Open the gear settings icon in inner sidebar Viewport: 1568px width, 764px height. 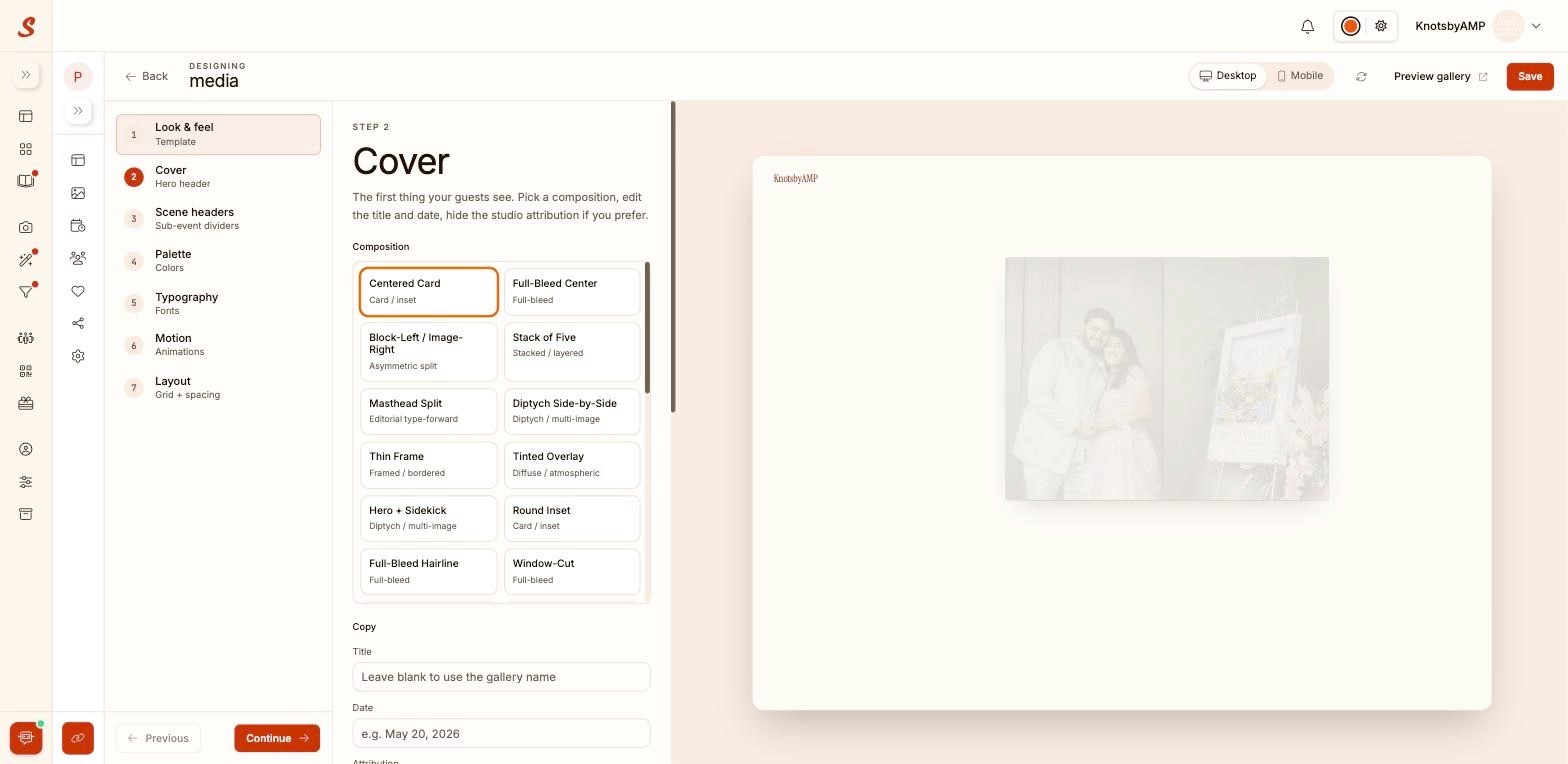point(78,356)
